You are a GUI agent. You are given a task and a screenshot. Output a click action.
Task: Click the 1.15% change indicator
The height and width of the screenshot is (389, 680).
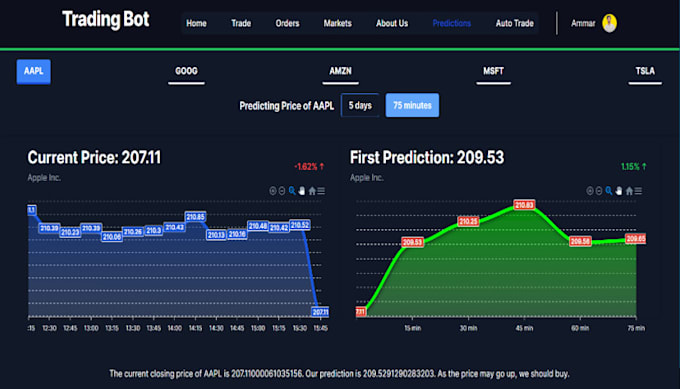(634, 167)
